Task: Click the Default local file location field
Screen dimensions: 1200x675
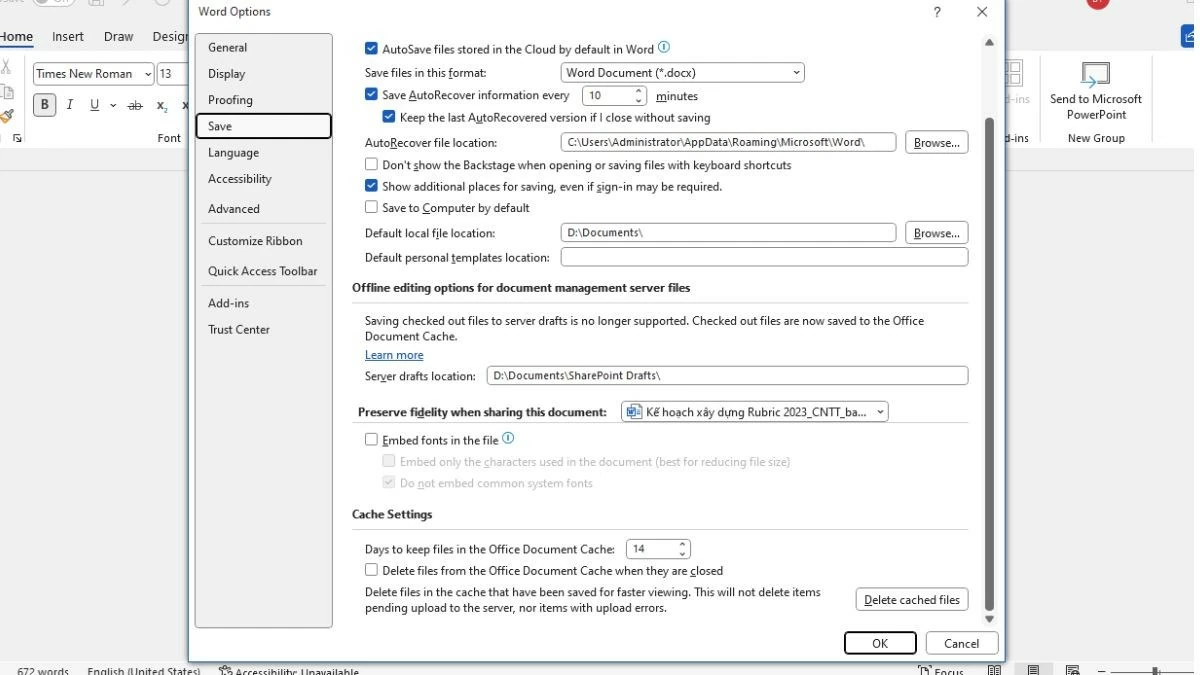Action: [x=728, y=233]
